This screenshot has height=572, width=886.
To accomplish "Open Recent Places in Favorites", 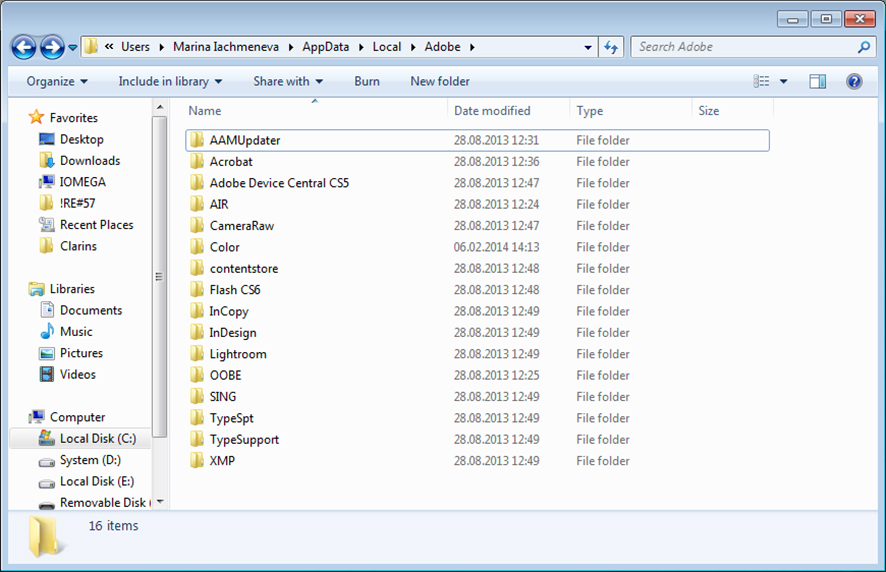I will point(97,224).
